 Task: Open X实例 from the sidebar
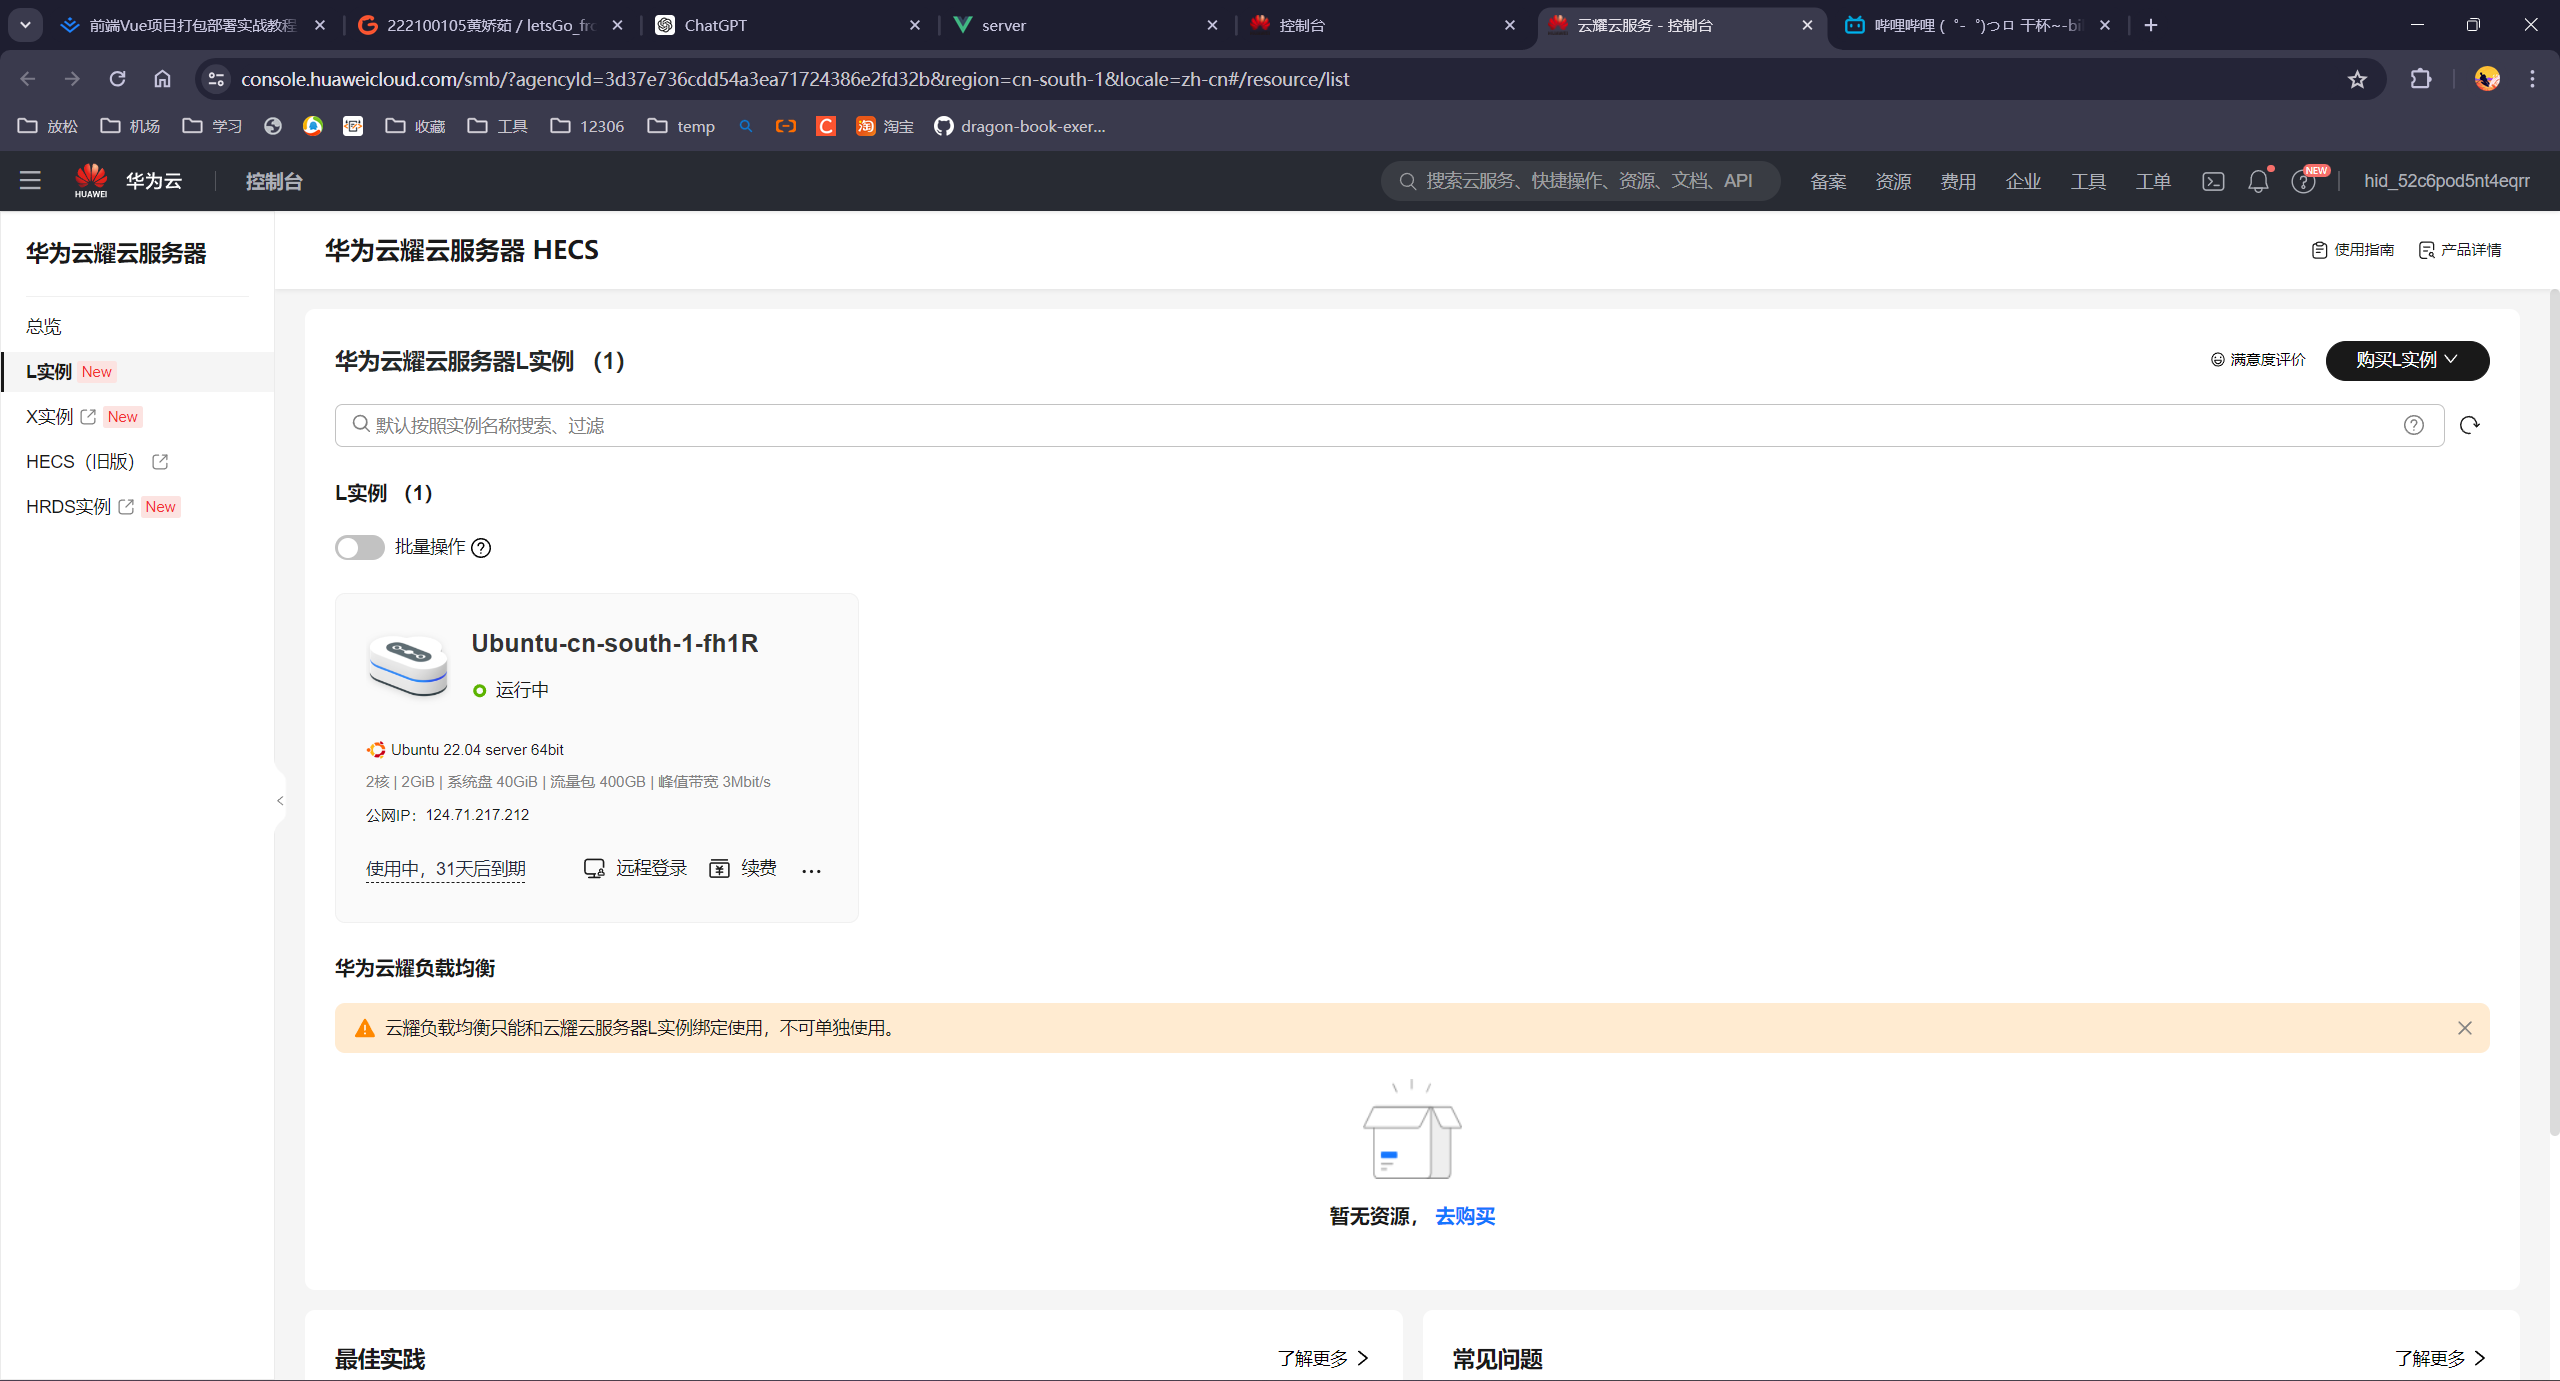(x=50, y=417)
